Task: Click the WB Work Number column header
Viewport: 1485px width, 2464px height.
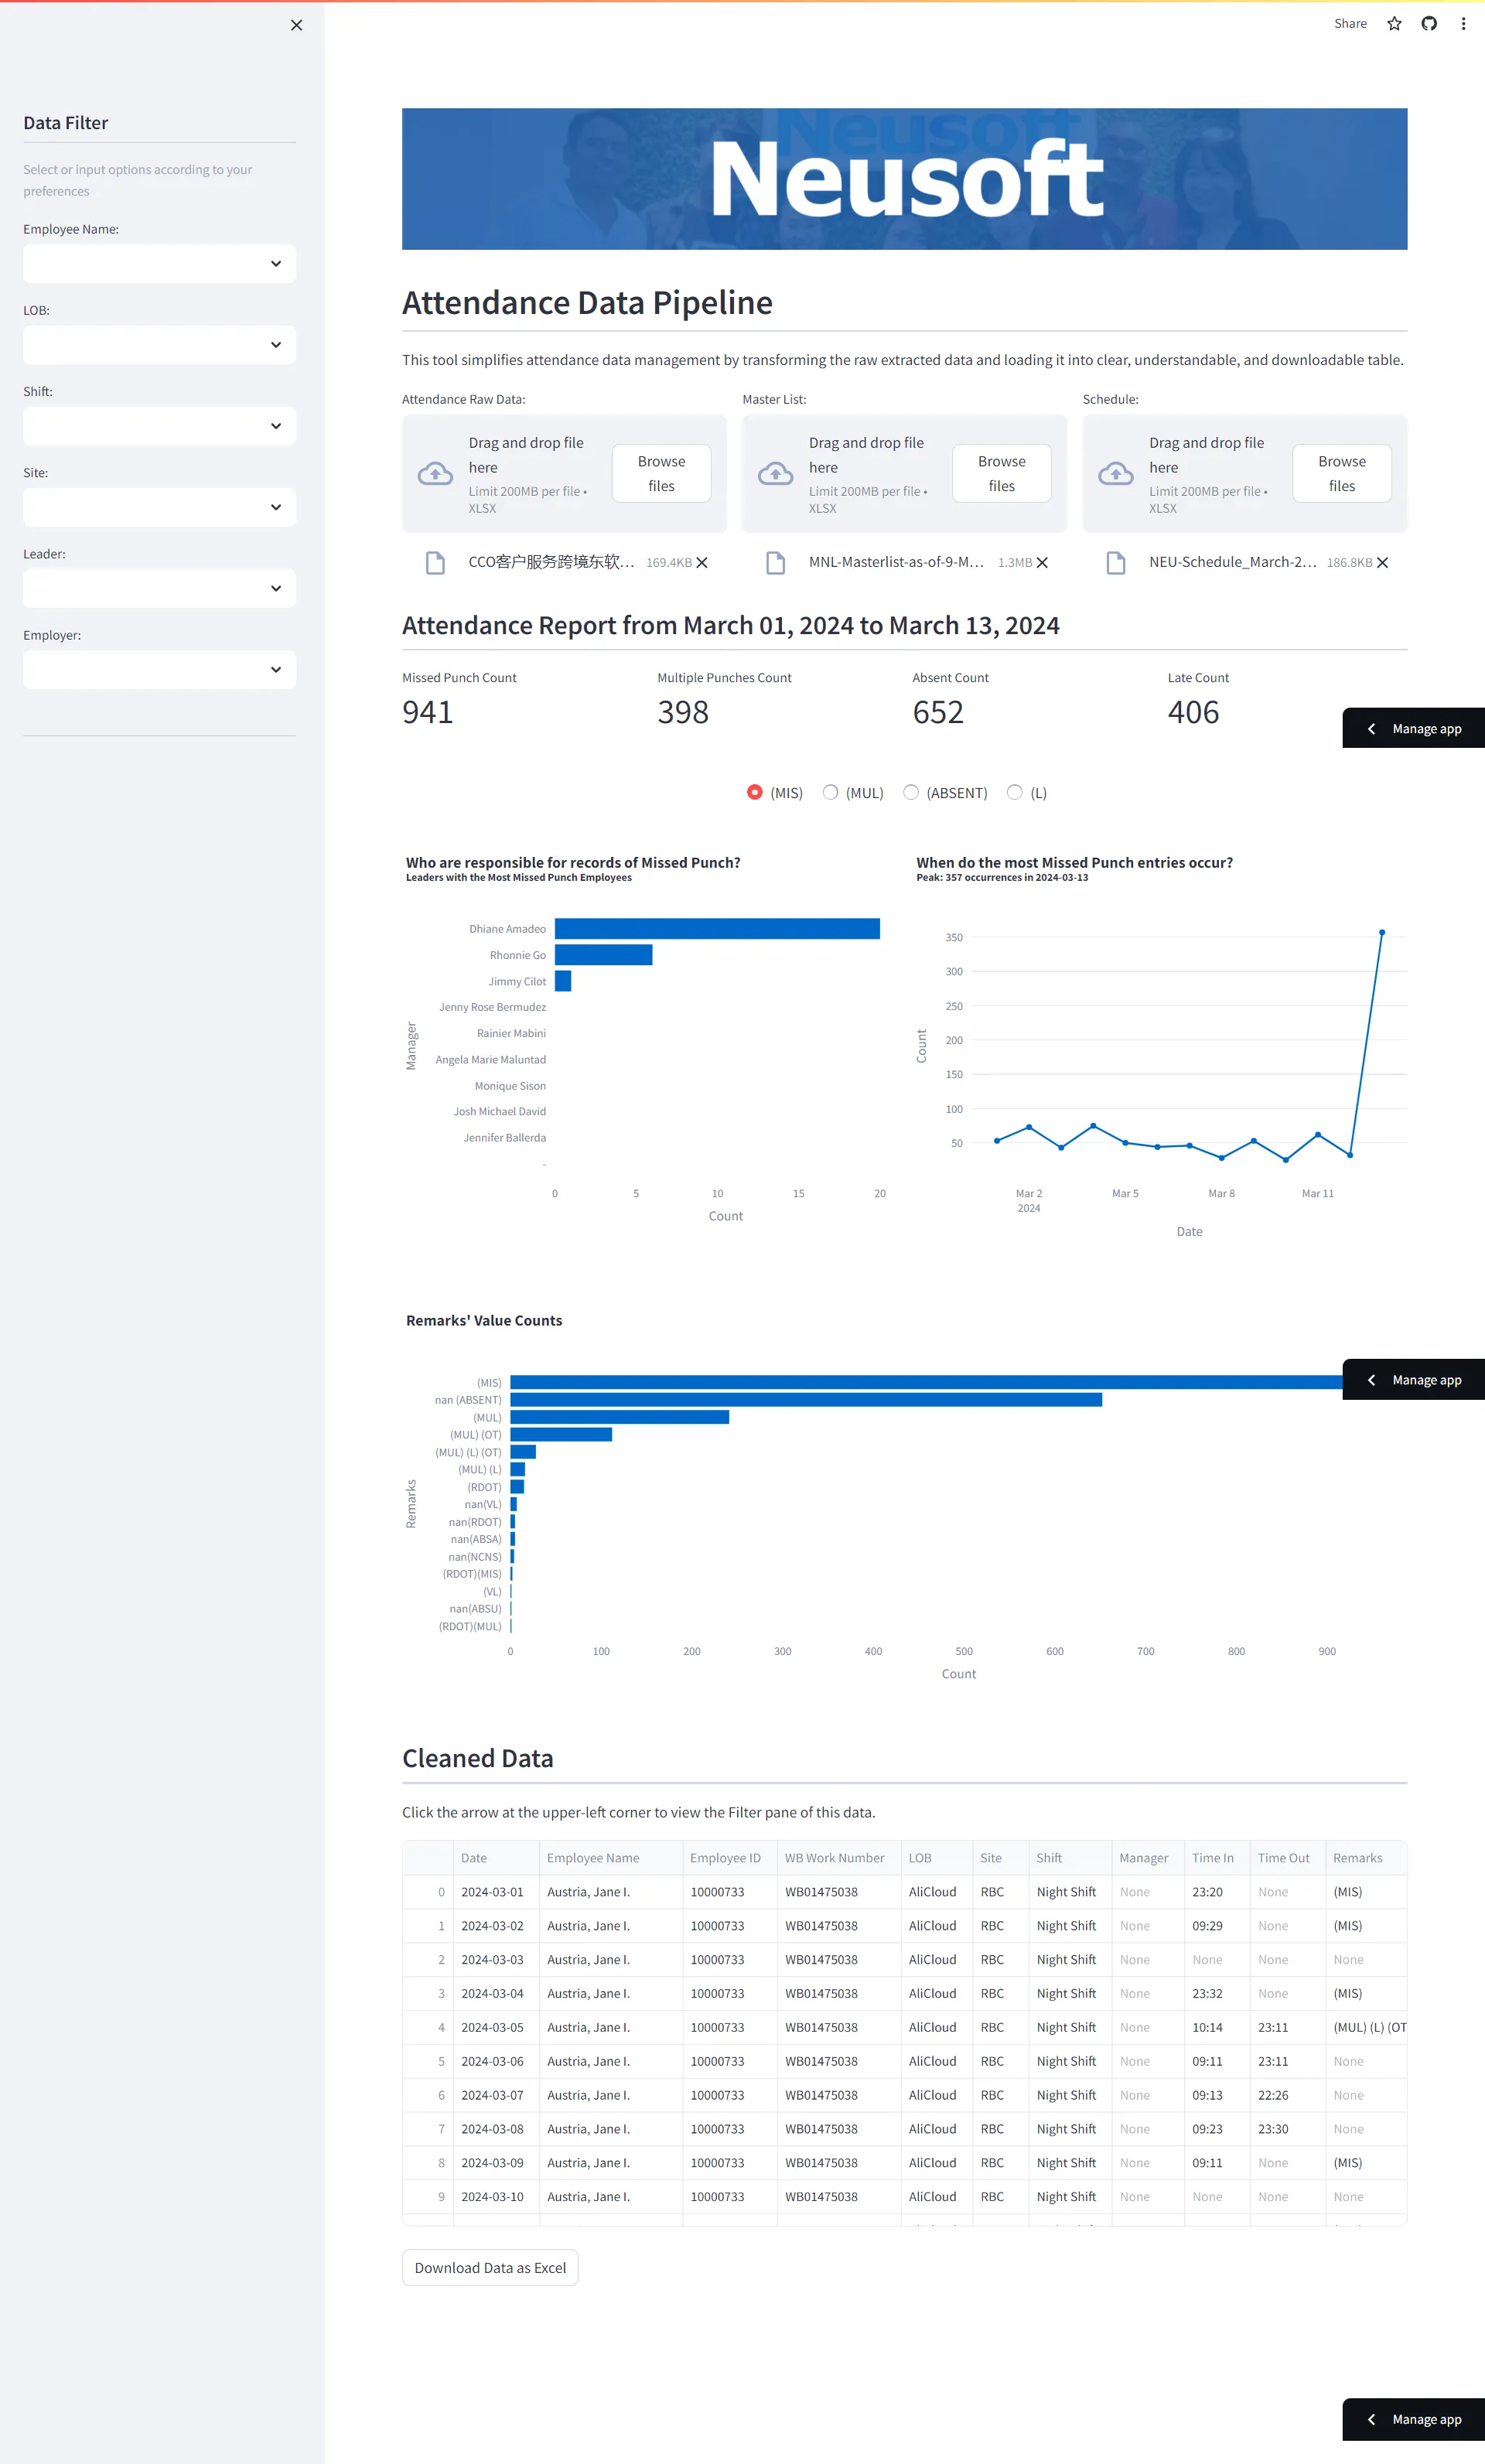Action: pyautogui.click(x=839, y=1858)
